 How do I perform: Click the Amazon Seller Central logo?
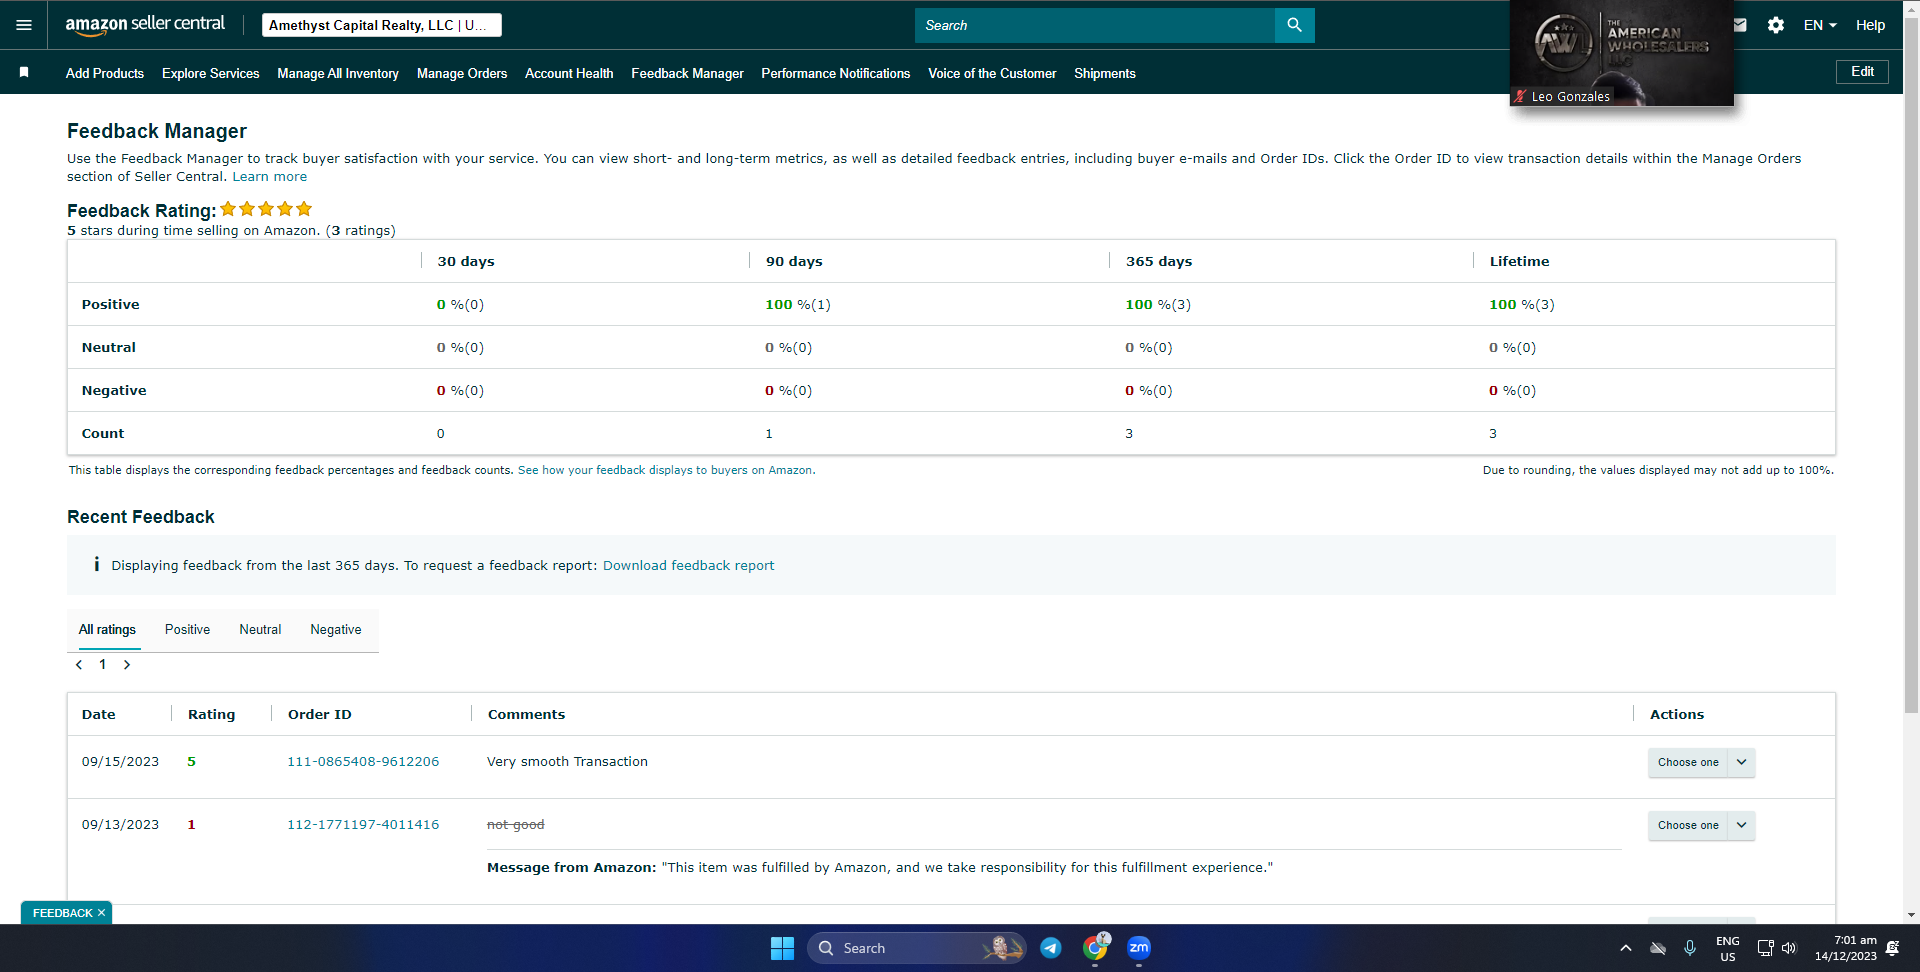(145, 25)
